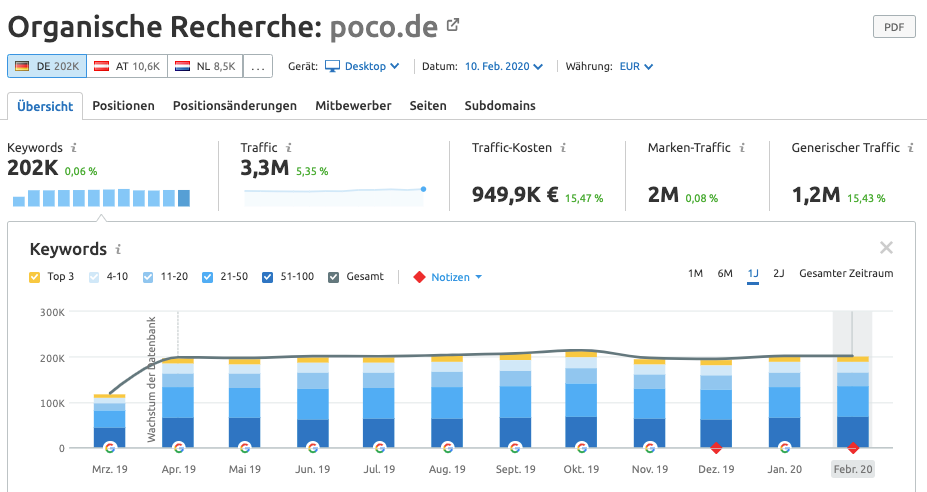Click Google update marker under Jun. 19

click(313, 448)
